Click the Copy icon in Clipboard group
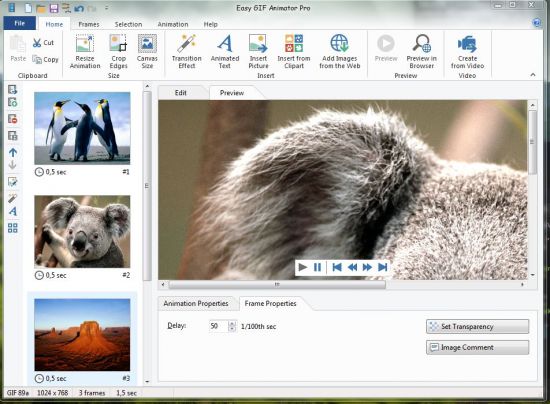This screenshot has height=404, width=550. pos(37,60)
